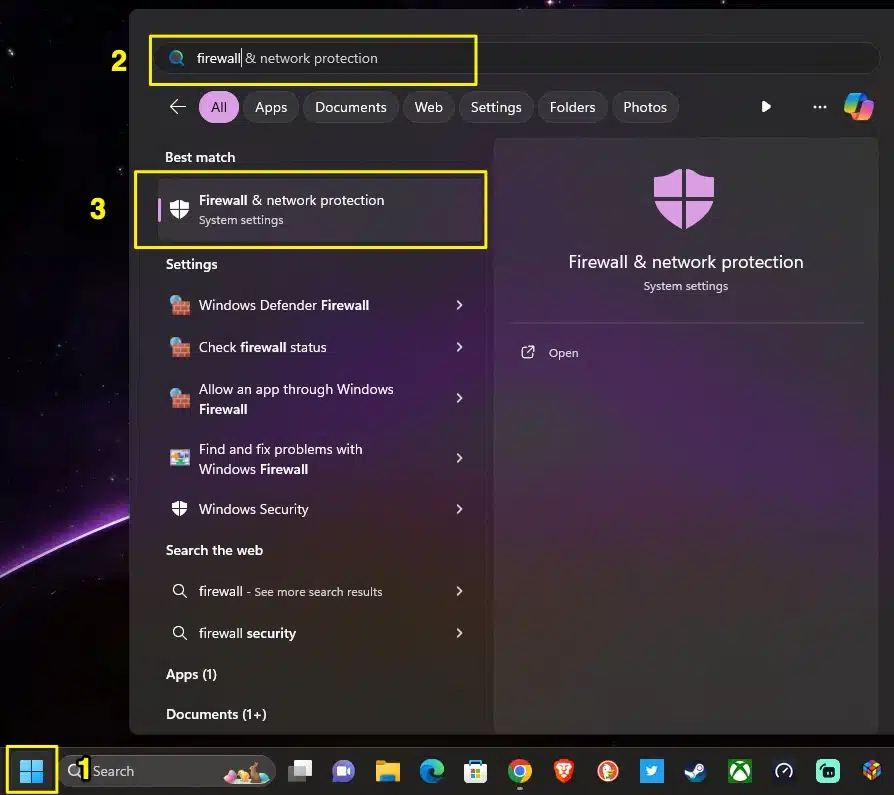Click large shield icon in preview pane
The width and height of the screenshot is (894, 795).
[684, 198]
